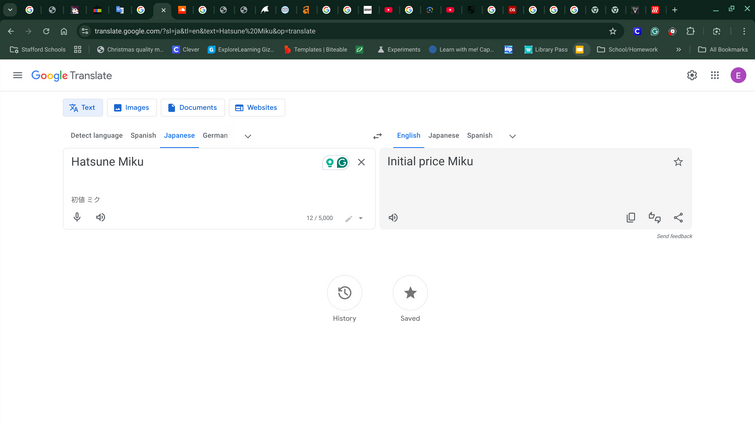This screenshot has height=425, width=755.
Task: Click the Grammarly extension toolbar icon
Action: [x=655, y=31]
